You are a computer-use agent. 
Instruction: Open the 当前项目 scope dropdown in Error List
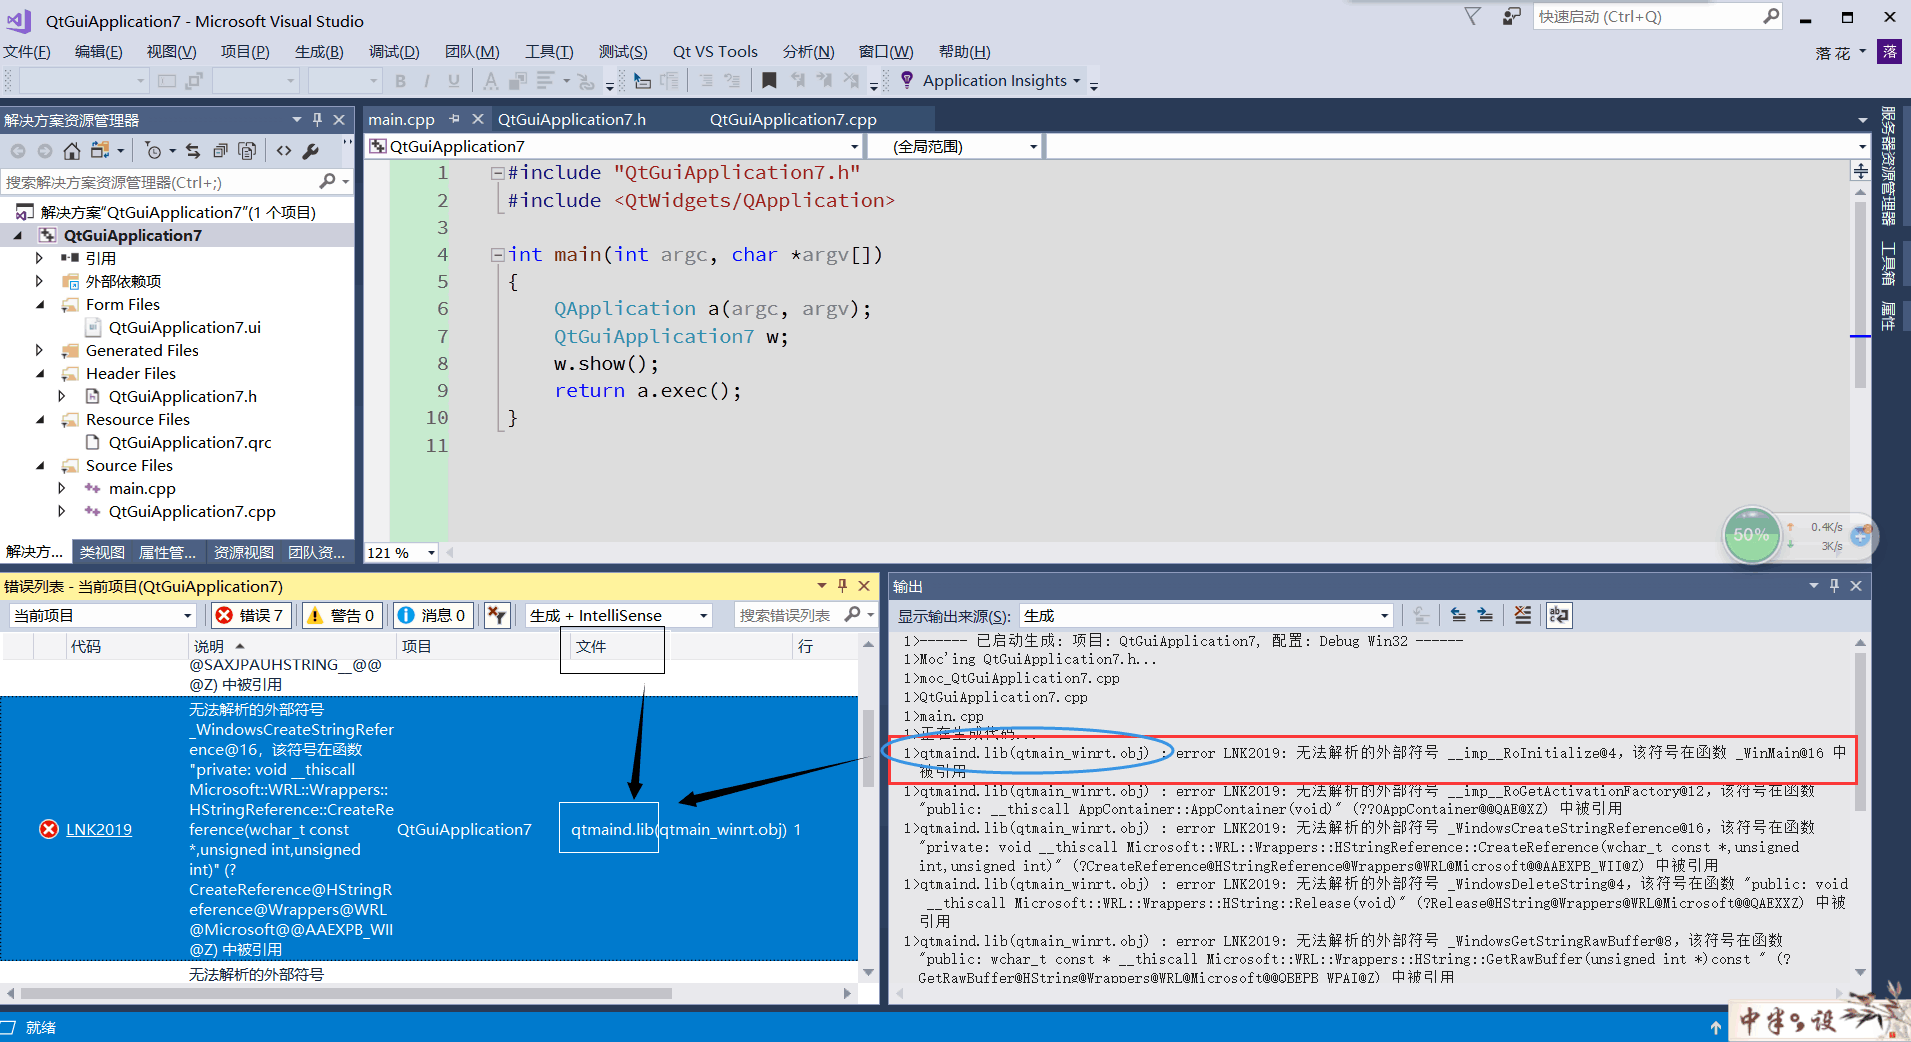(x=102, y=615)
